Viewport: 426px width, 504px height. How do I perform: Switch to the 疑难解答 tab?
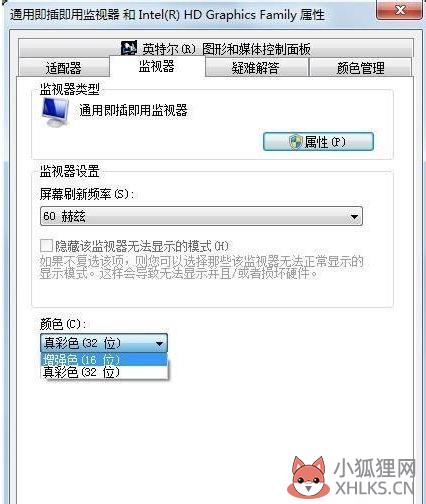[x=256, y=68]
